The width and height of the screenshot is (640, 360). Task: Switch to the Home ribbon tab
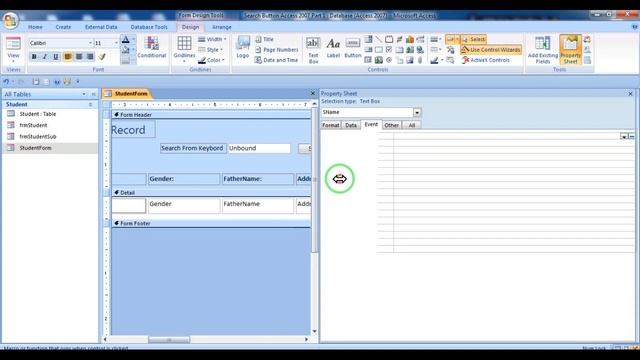tap(35, 27)
